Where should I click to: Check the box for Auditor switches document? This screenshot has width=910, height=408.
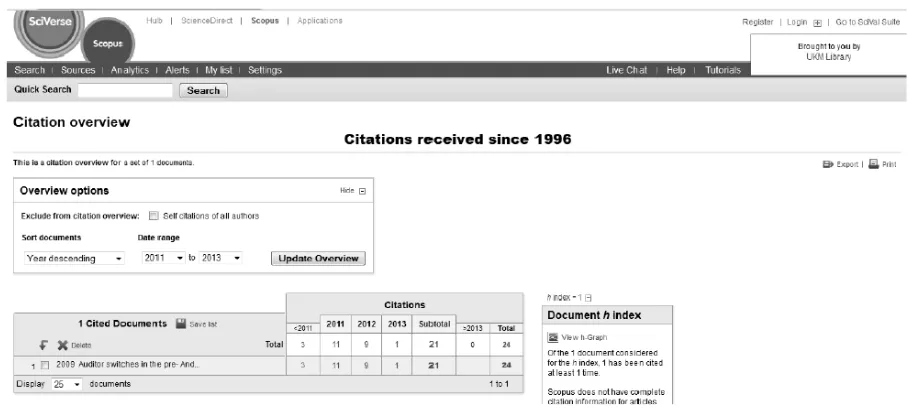click(45, 365)
